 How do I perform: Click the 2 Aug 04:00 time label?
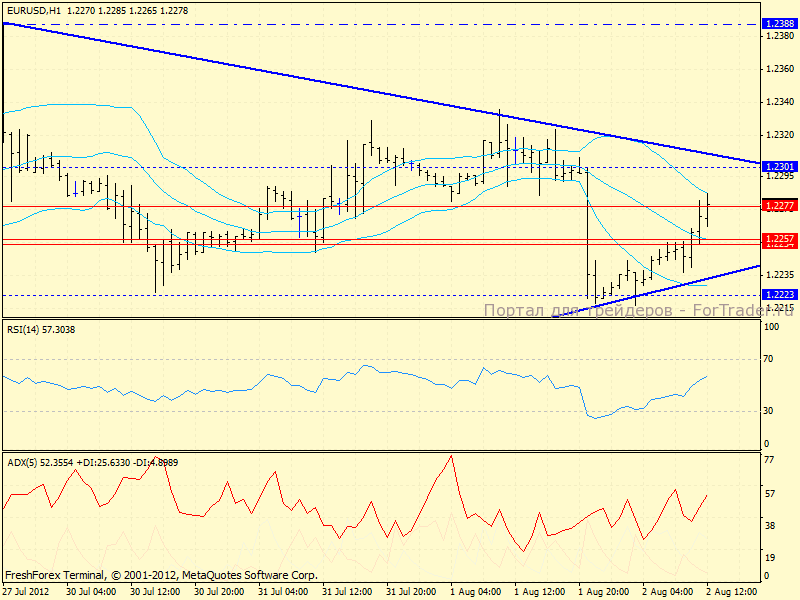pos(667,592)
